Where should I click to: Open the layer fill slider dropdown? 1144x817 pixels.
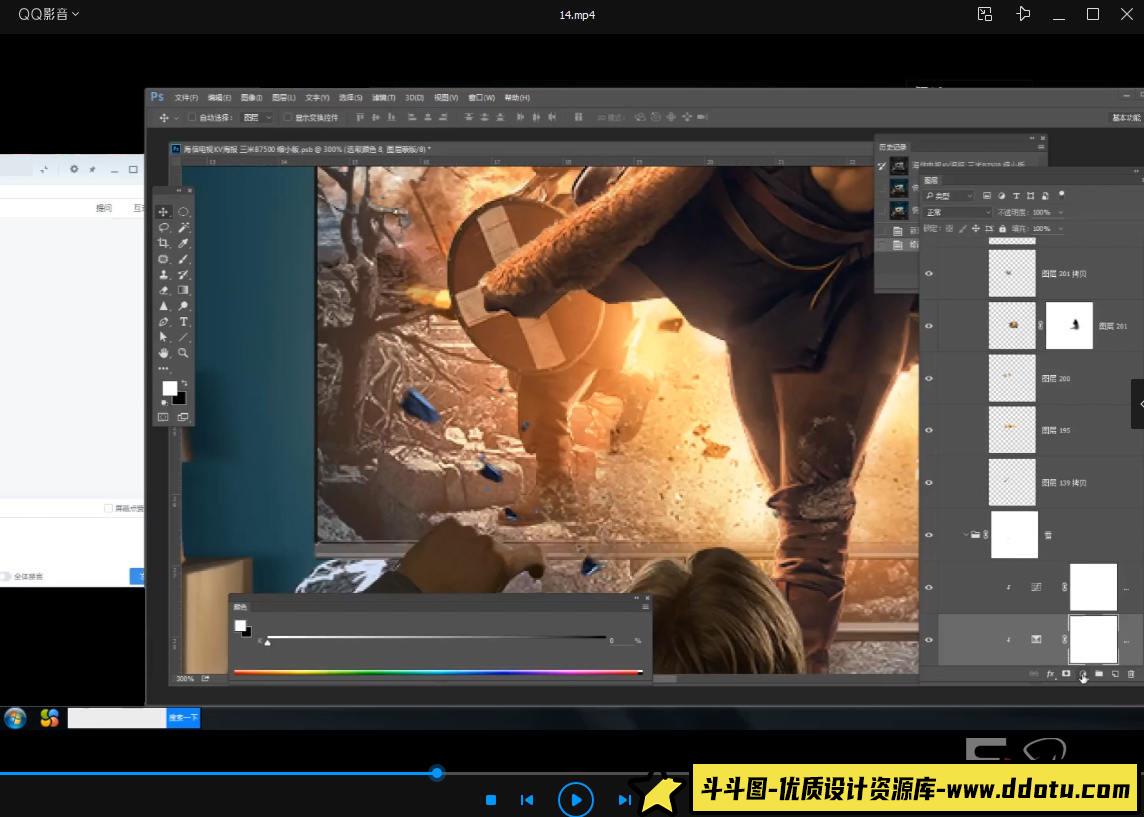pos(1060,228)
